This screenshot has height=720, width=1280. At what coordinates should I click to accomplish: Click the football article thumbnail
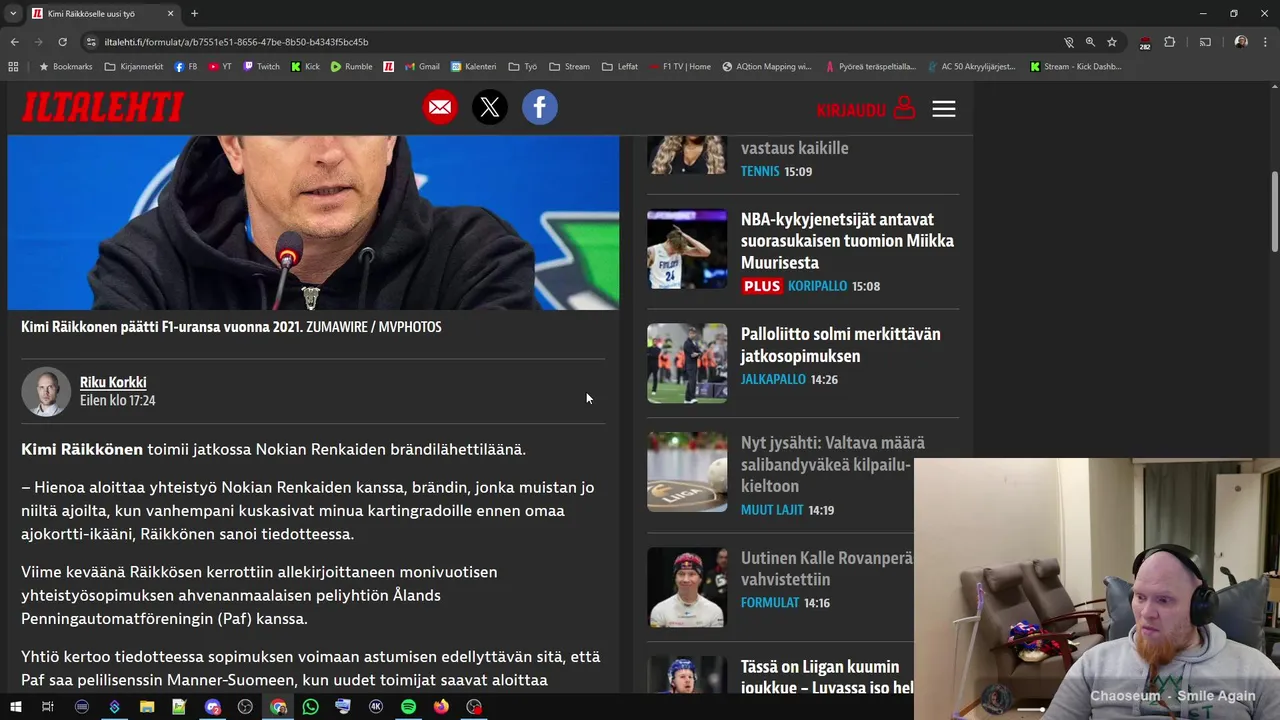687,363
